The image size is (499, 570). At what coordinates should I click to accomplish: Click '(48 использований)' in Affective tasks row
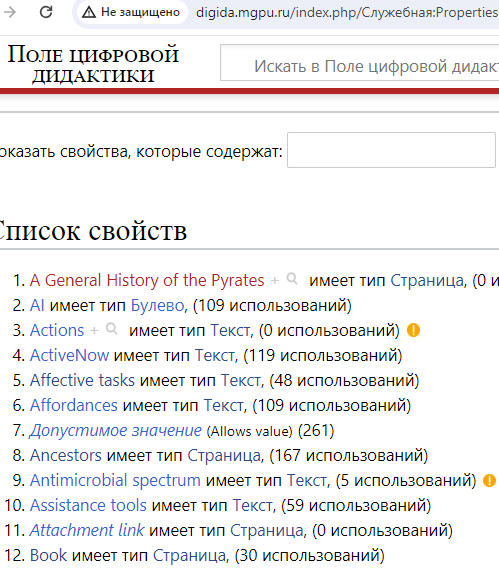point(344,381)
